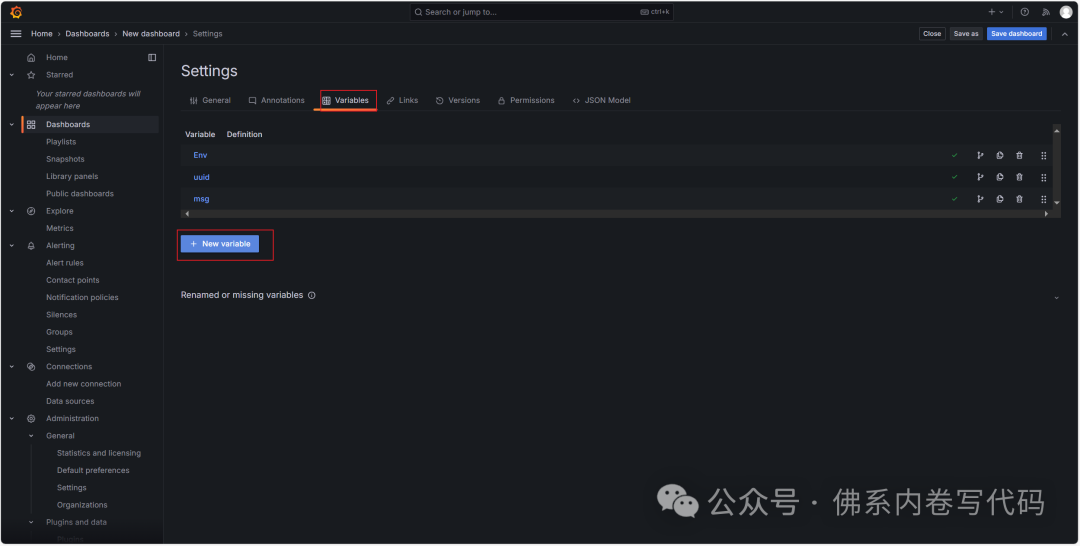Click the info icon beside Renamed or missing variables
The height and width of the screenshot is (546, 1080).
click(x=311, y=295)
